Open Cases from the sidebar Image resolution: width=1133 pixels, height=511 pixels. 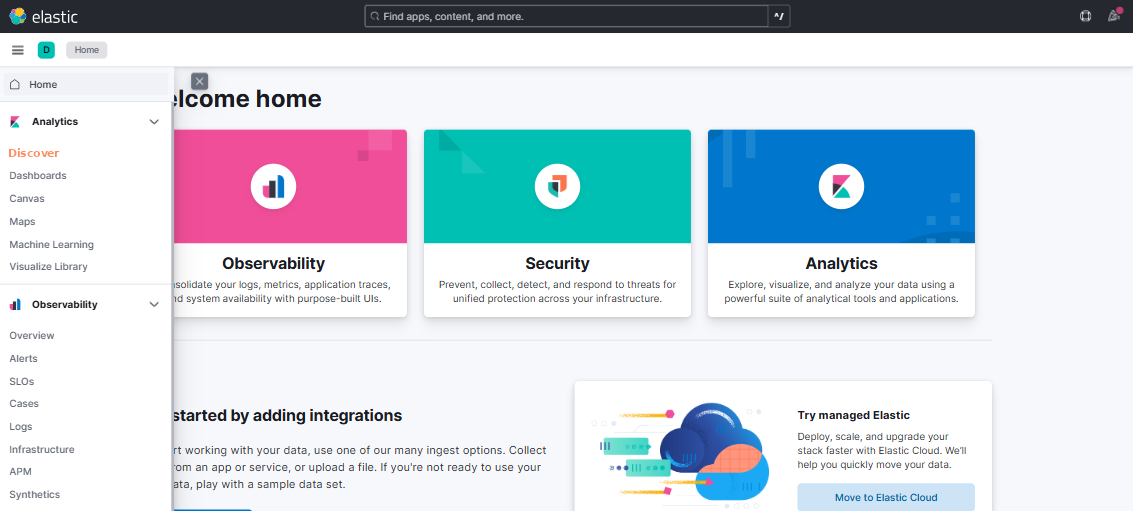(x=24, y=403)
